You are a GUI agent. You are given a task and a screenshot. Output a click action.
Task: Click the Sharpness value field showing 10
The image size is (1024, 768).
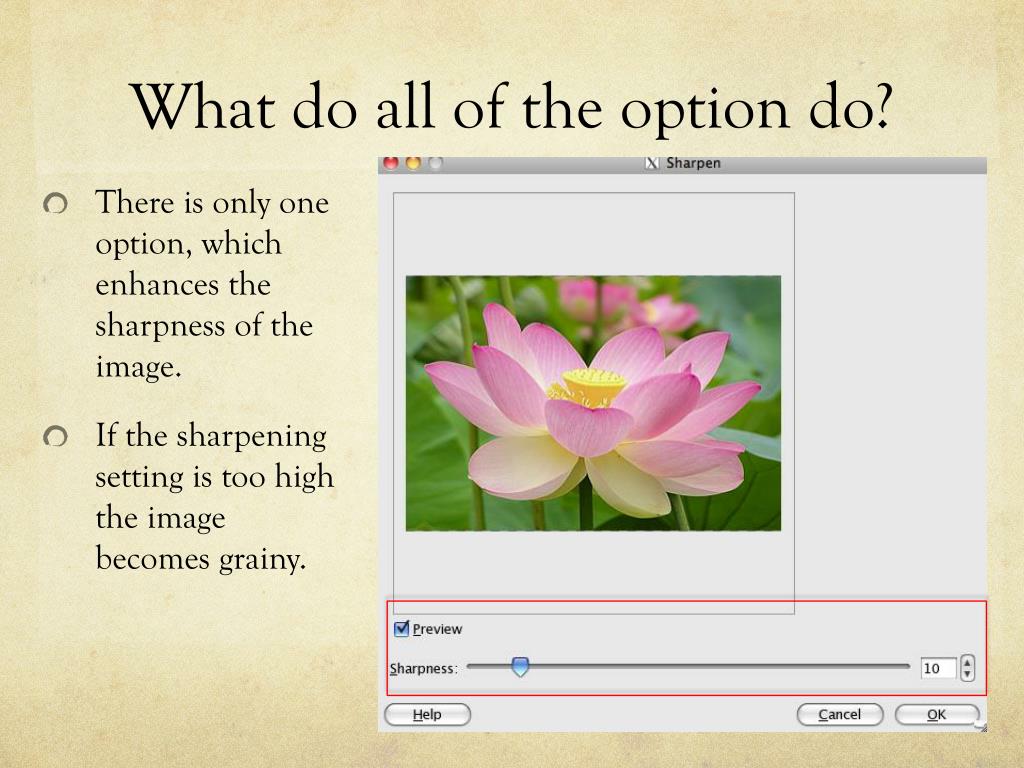[x=938, y=668]
